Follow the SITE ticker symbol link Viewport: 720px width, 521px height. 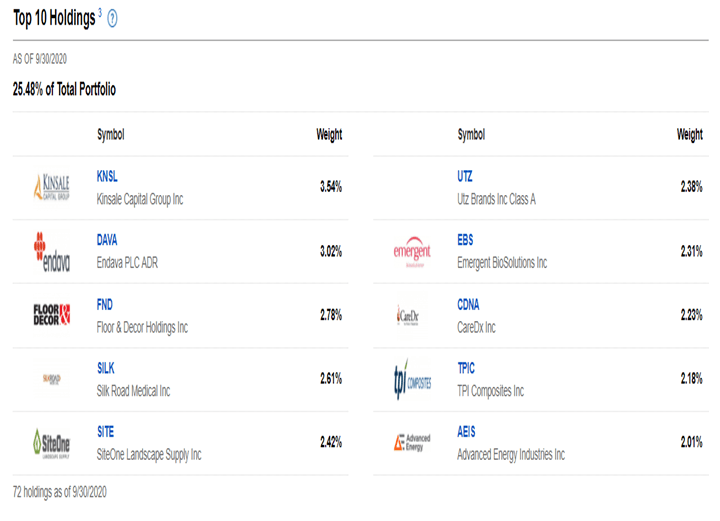[x=106, y=432]
